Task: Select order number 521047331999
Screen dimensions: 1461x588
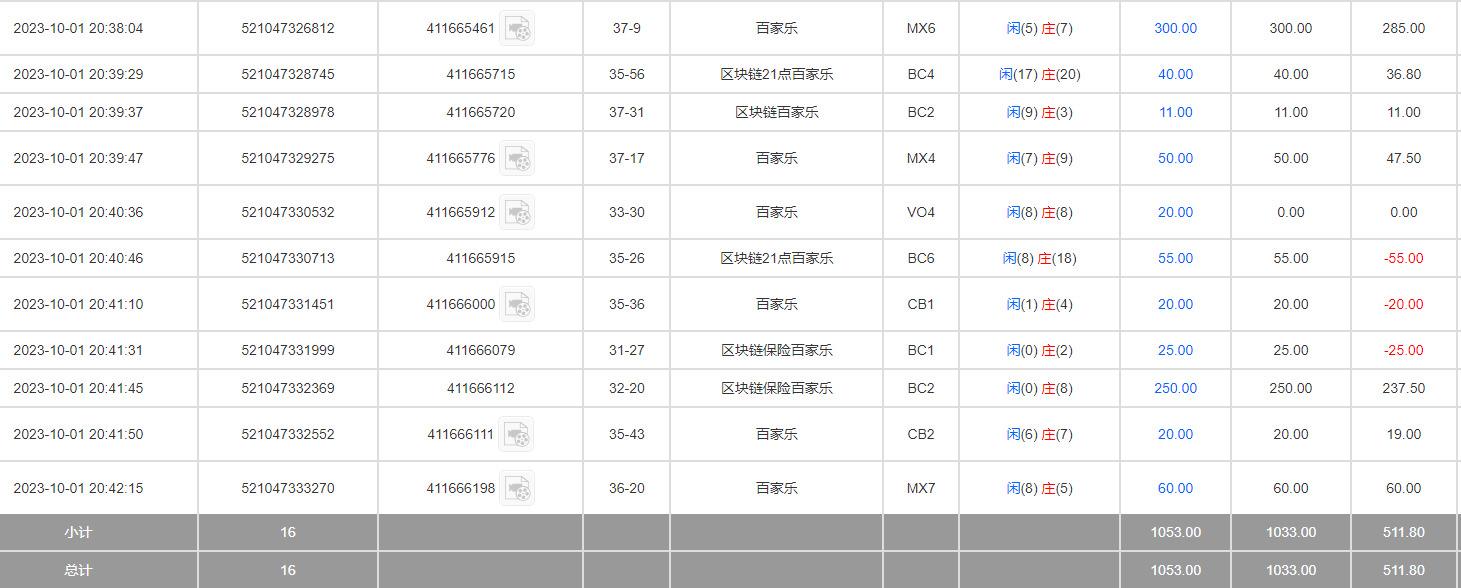Action: (x=288, y=350)
